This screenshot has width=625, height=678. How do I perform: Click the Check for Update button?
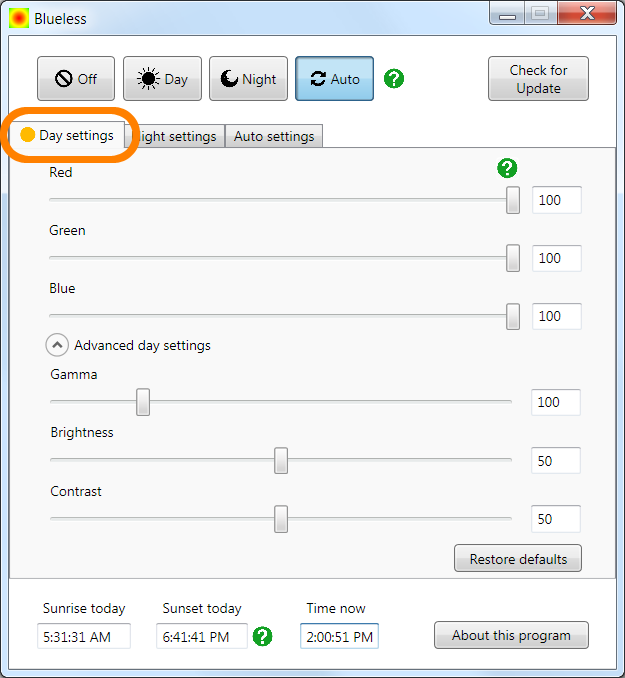tap(538, 79)
